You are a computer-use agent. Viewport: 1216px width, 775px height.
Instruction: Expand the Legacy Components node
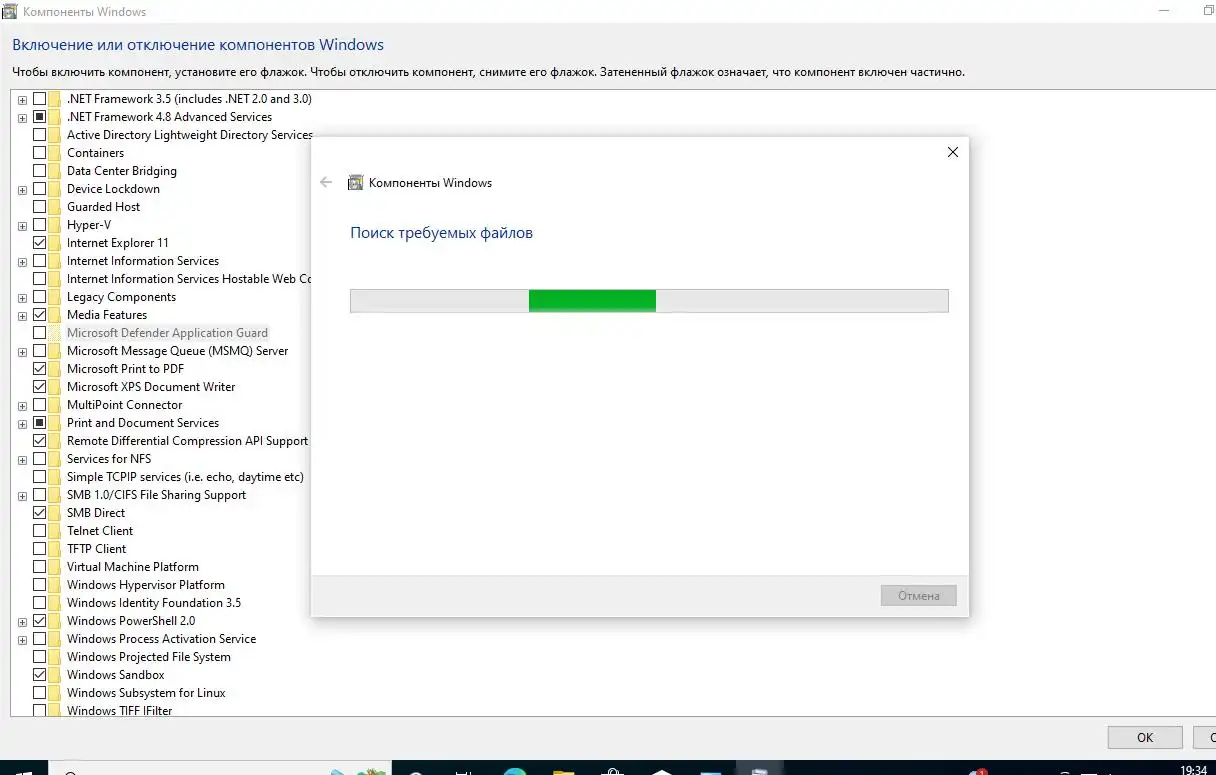(22, 298)
